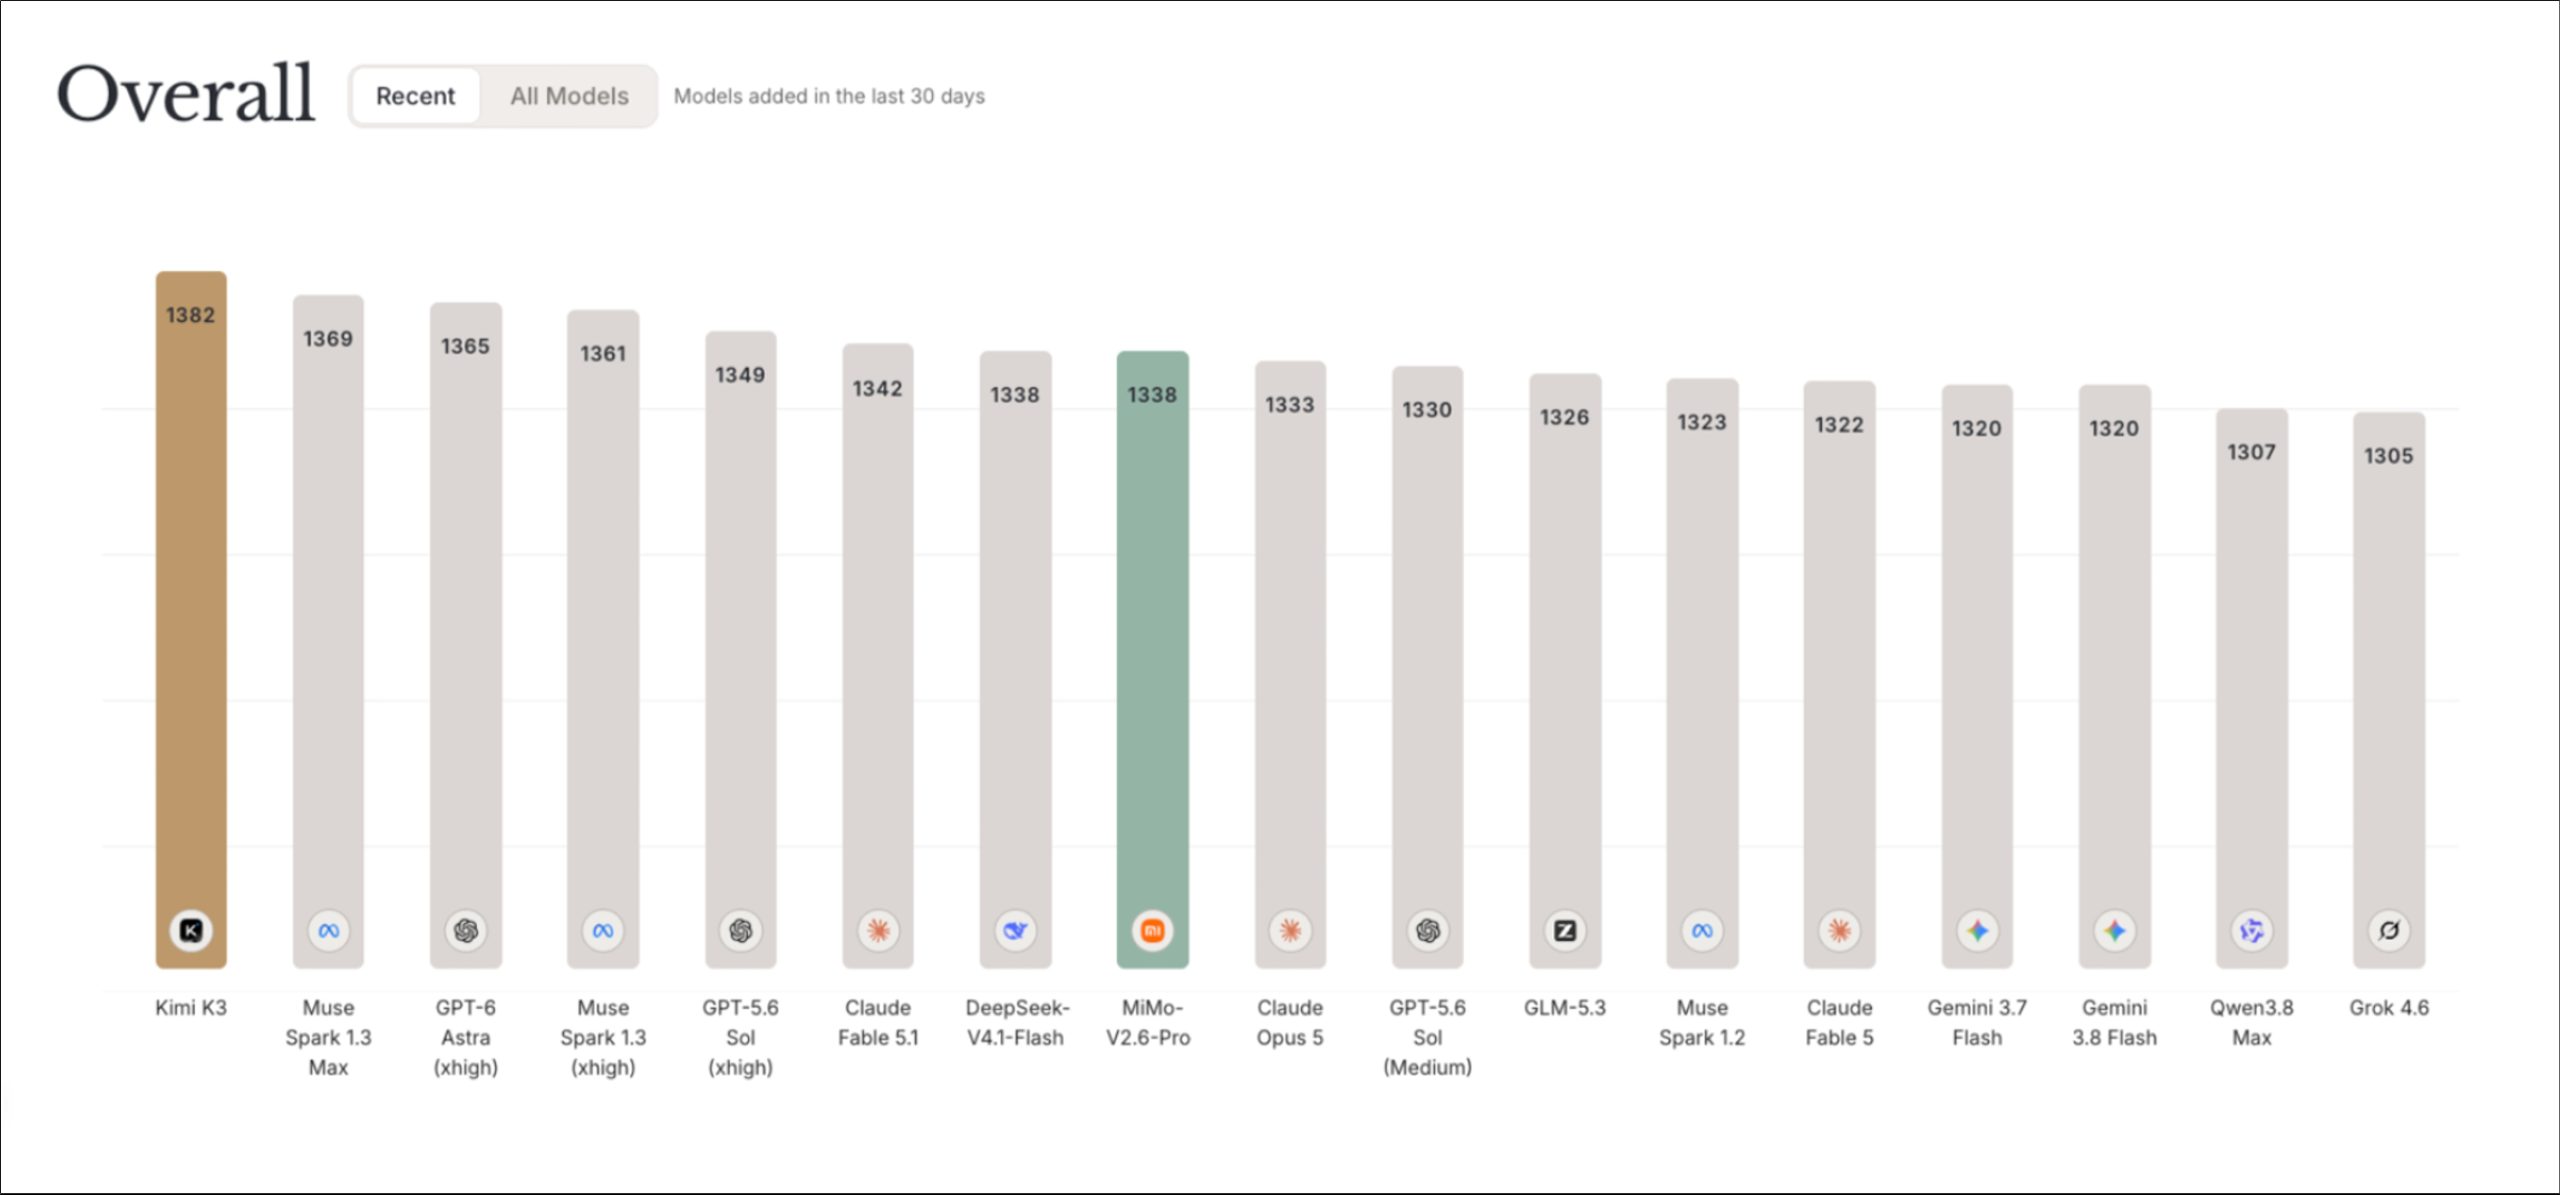The height and width of the screenshot is (1195, 2560).
Task: Click the GPT-5.6 Sol (Medium) bar
Action: coord(1428,667)
